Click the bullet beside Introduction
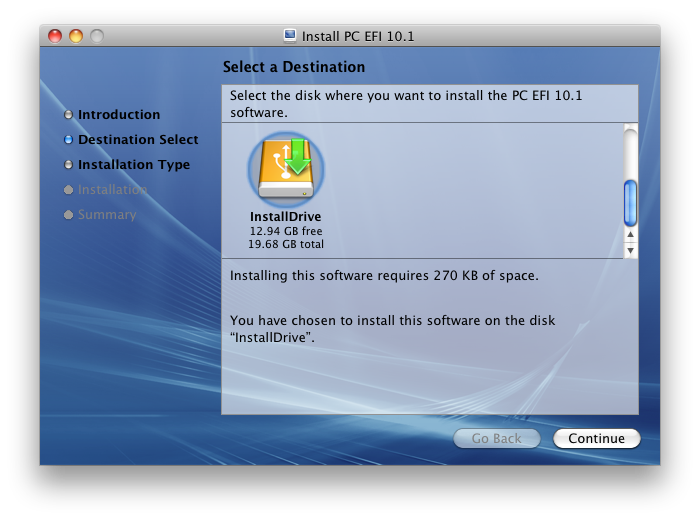 68,115
